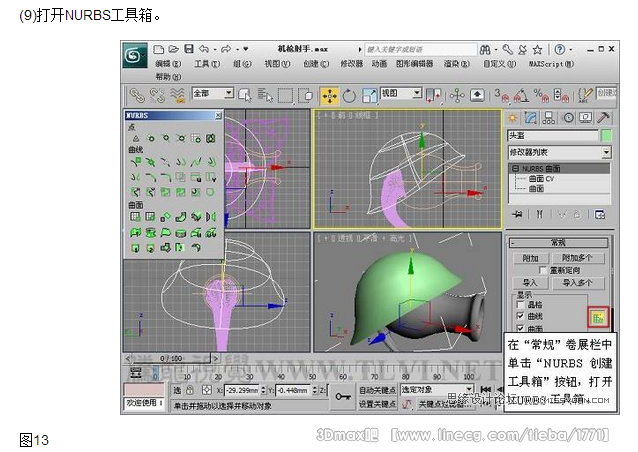The image size is (638, 452).
Task: Open the 修改器列表 modifier list dropdown
Action: tap(560, 153)
